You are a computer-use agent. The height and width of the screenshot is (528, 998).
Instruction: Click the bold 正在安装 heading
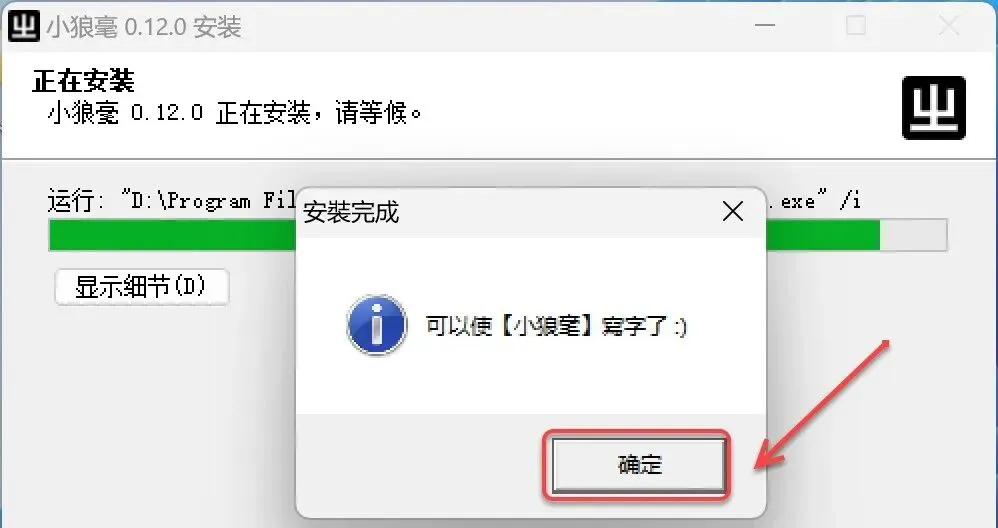click(83, 81)
